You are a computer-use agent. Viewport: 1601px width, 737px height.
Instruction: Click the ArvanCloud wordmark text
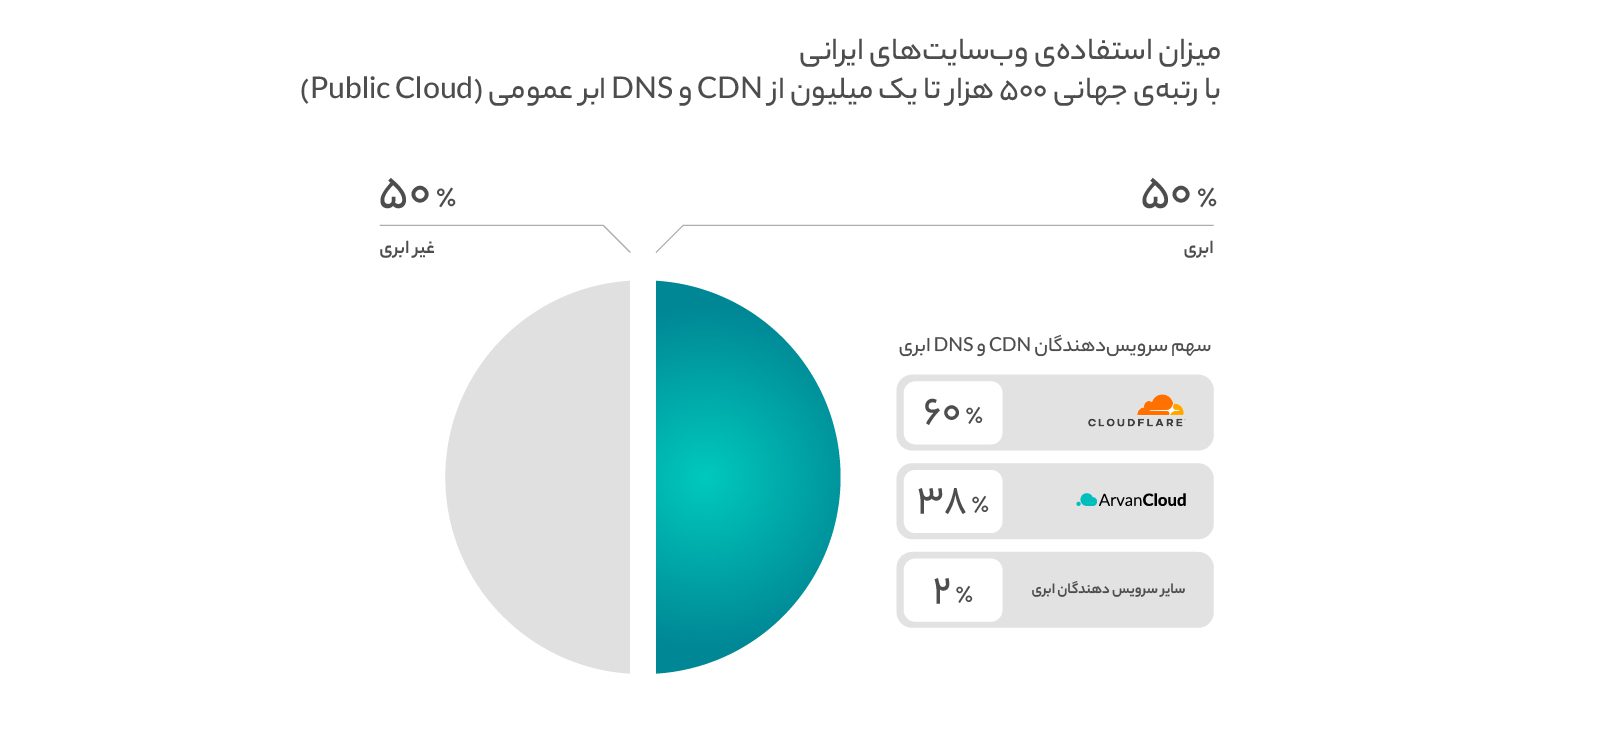coord(1142,500)
